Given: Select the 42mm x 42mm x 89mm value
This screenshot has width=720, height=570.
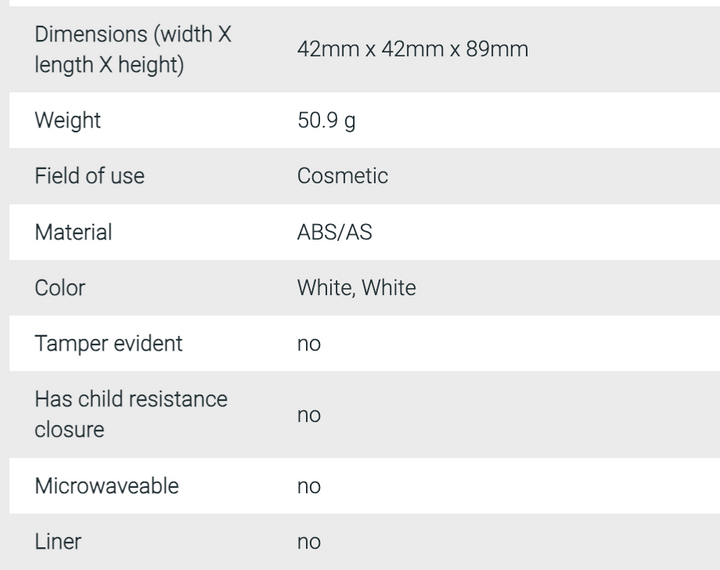Looking at the screenshot, I should [x=412, y=49].
